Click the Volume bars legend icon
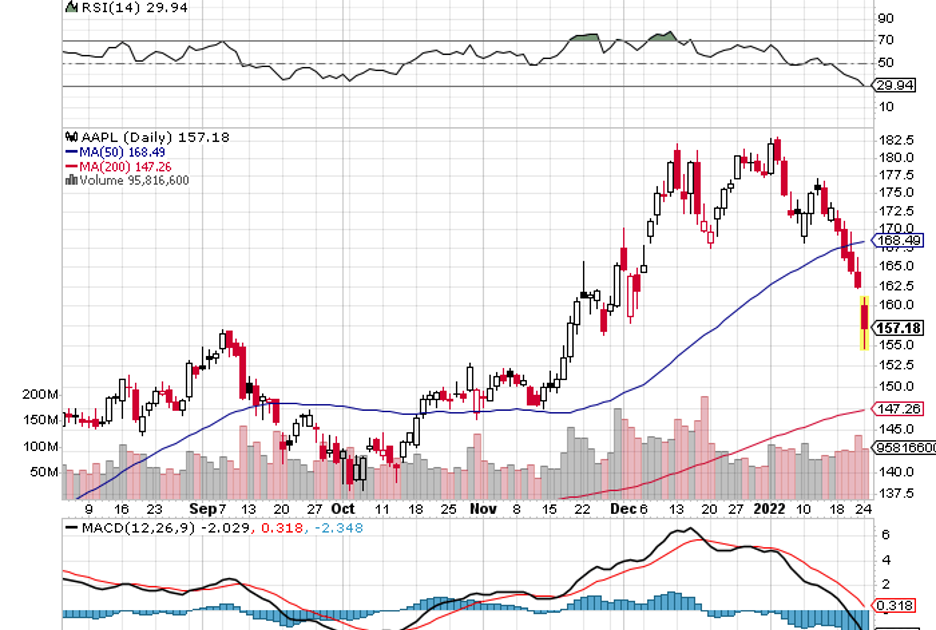 69,180
